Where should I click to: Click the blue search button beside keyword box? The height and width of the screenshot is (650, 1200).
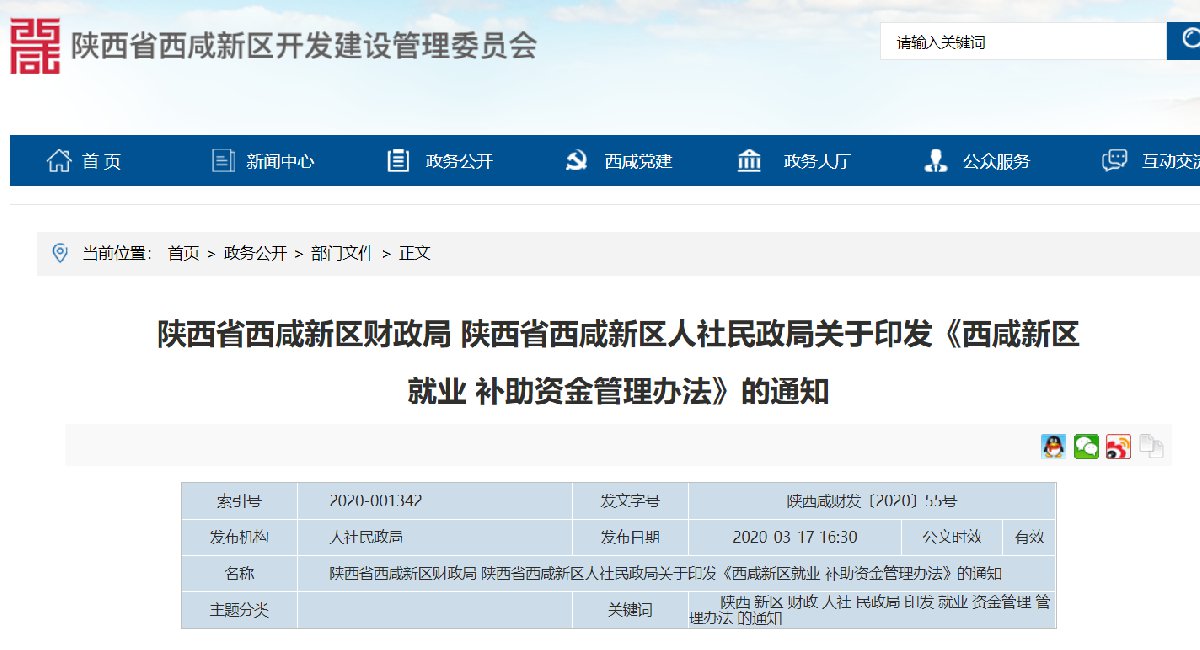click(1184, 41)
